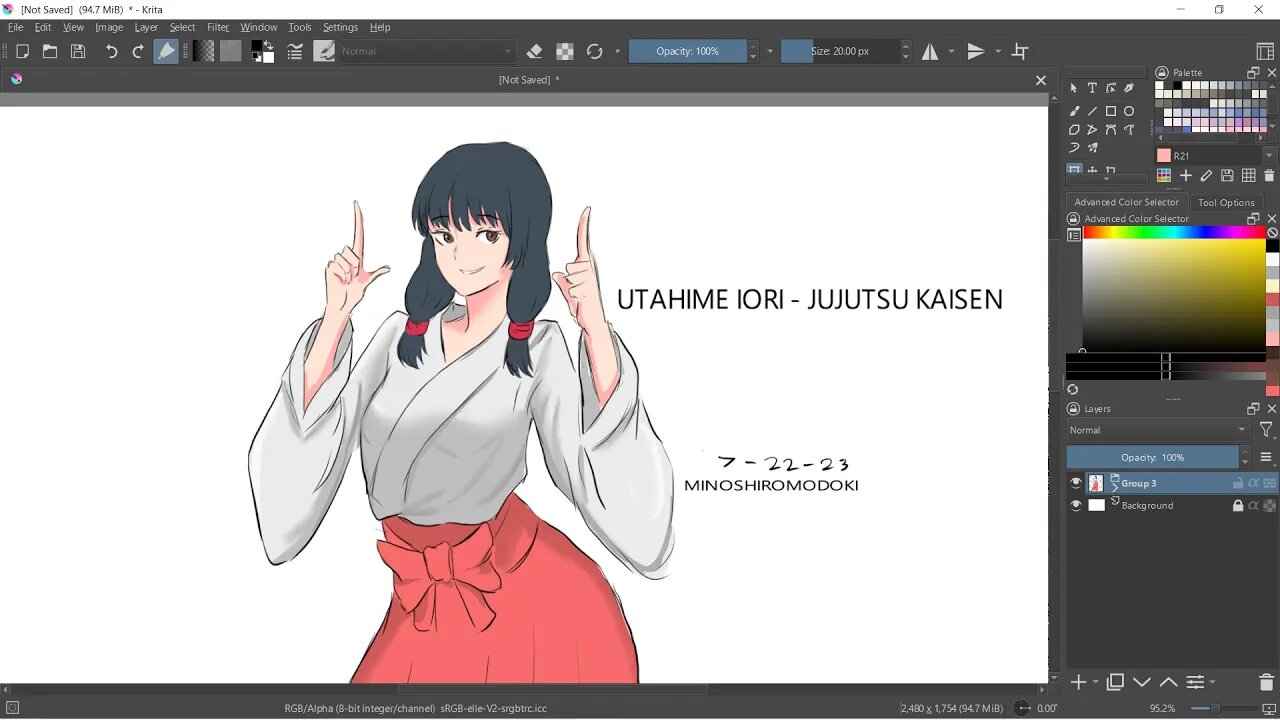Open the layers thumbnail size menu
Screen dimensions: 1280x720
[x=1266, y=457]
